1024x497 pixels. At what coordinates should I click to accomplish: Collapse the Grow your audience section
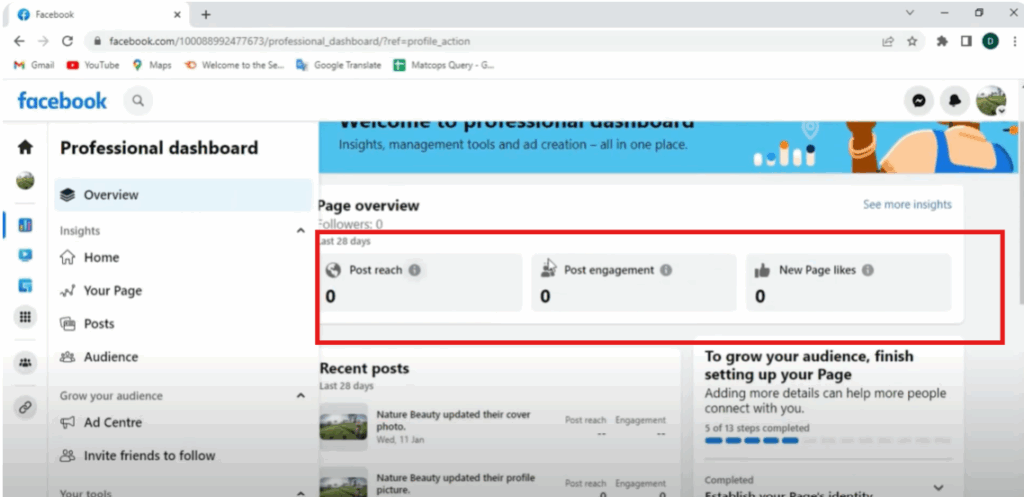click(x=300, y=396)
